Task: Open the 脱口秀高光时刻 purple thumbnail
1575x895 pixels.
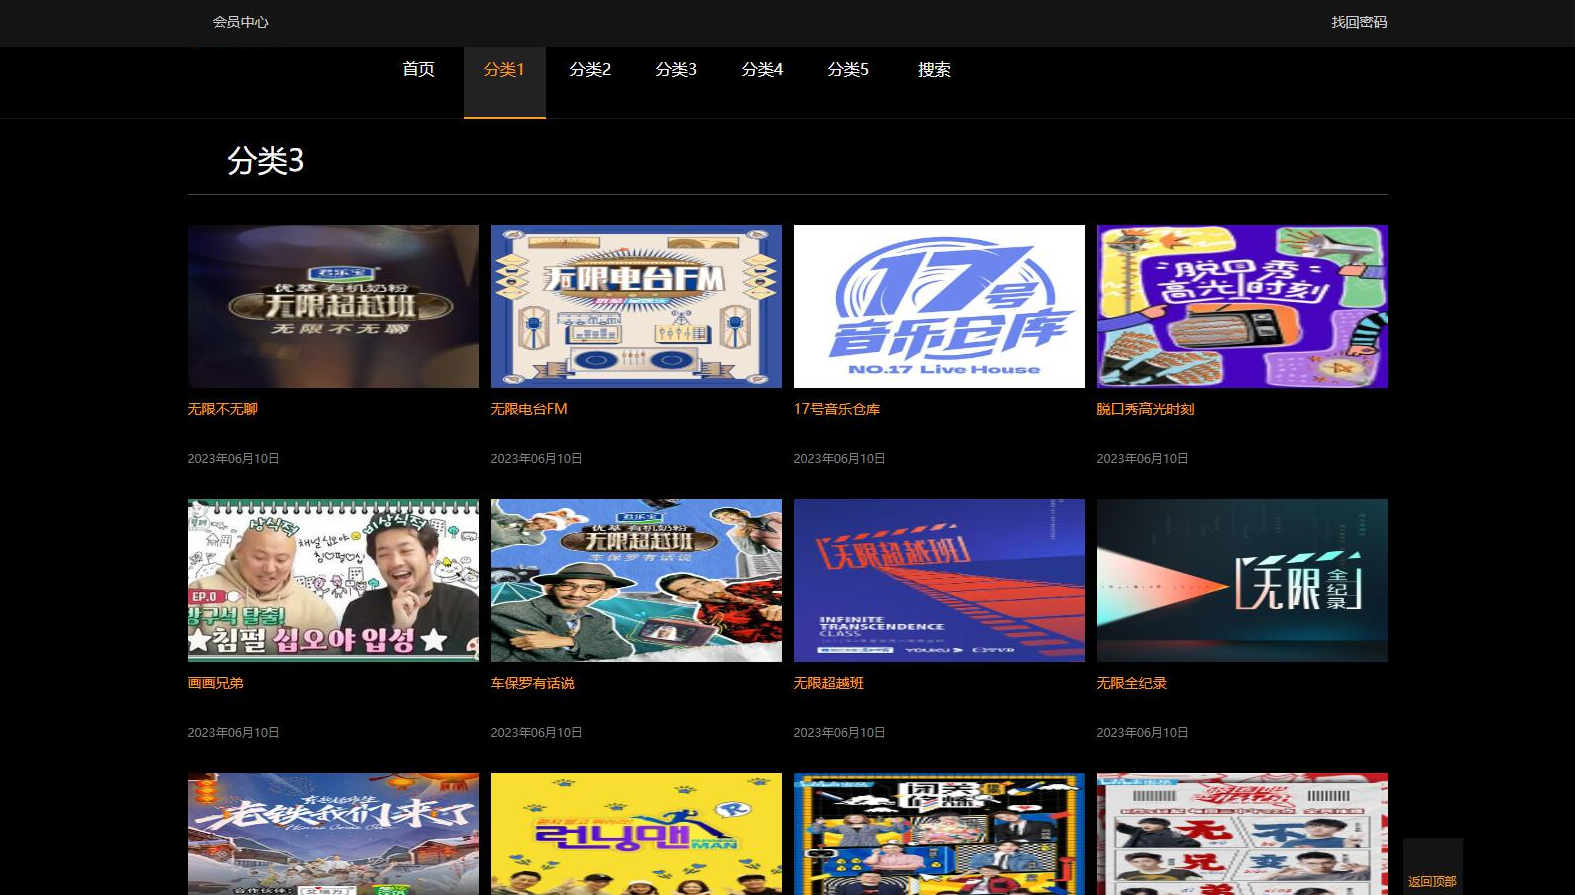Action: (x=1242, y=306)
